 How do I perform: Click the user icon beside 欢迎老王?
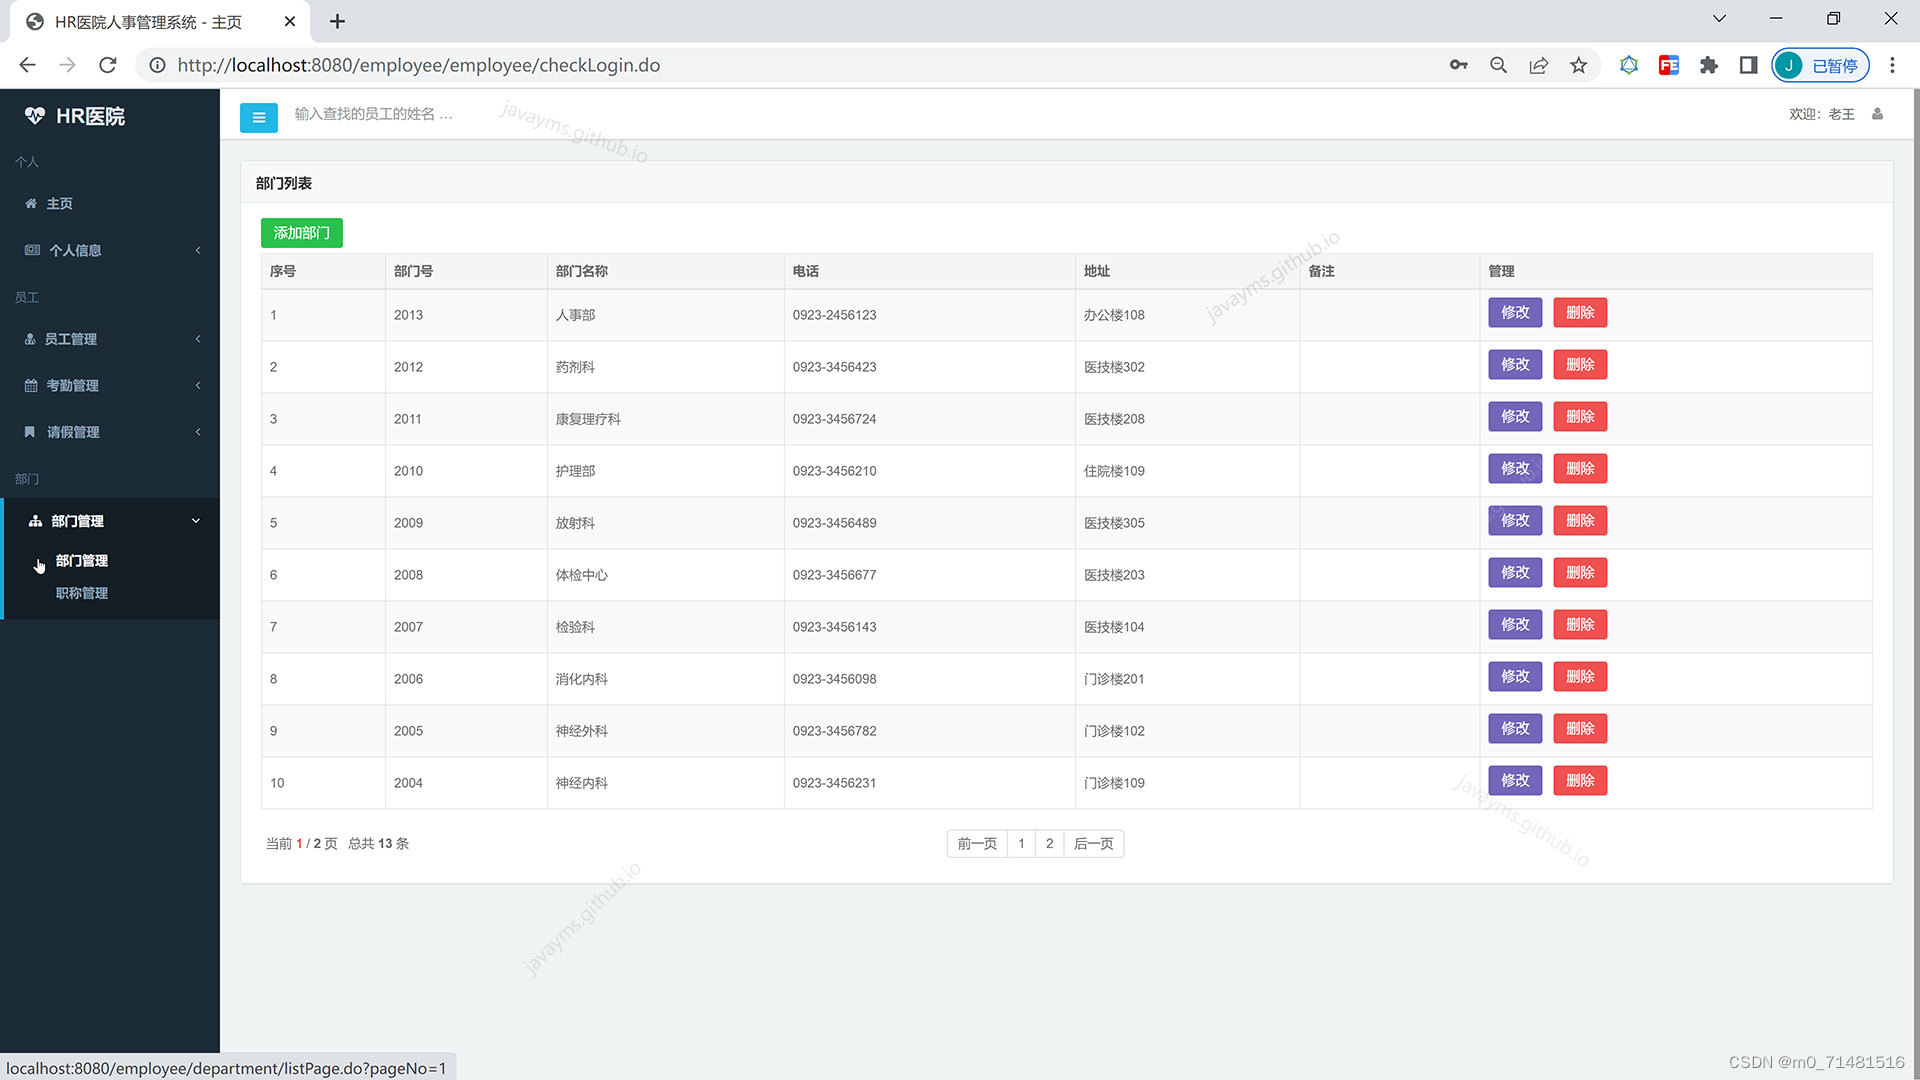pyautogui.click(x=1877, y=113)
